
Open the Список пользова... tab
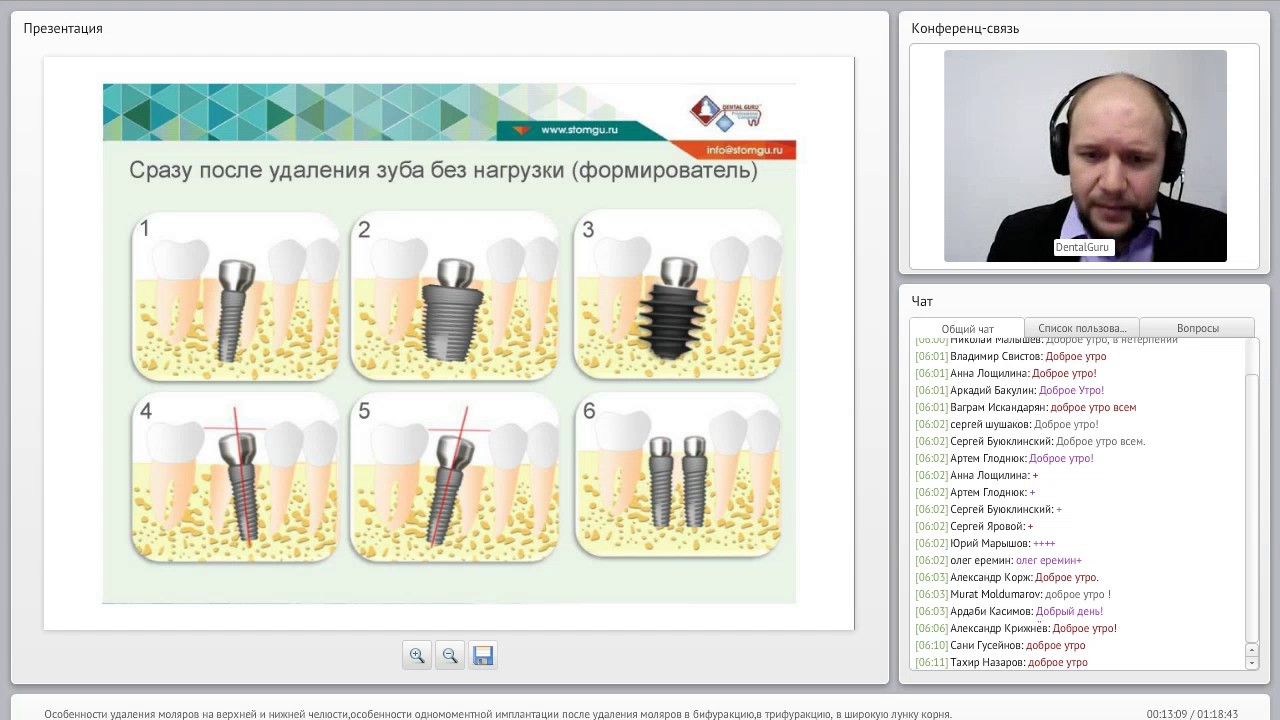[x=1082, y=328]
